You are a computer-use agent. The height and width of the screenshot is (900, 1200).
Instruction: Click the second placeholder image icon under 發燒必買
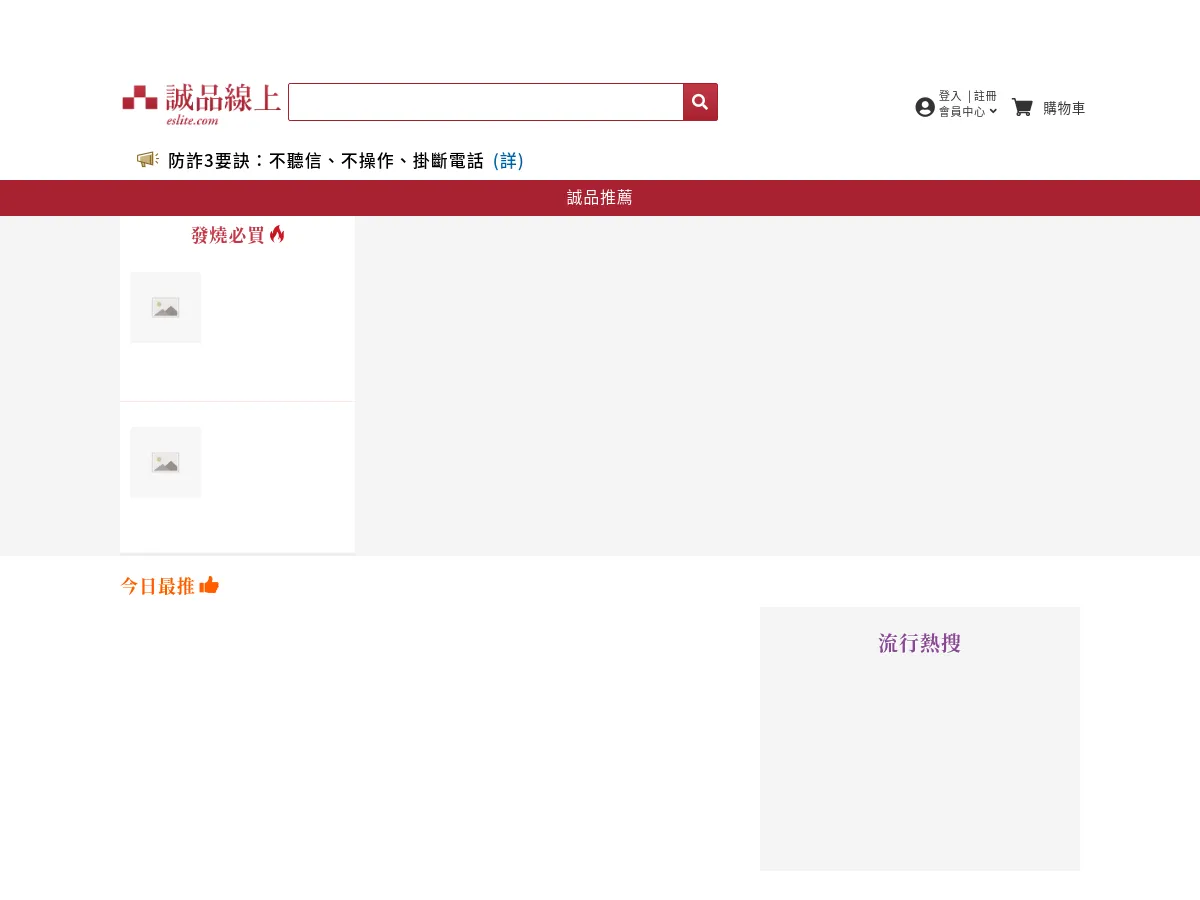point(165,462)
